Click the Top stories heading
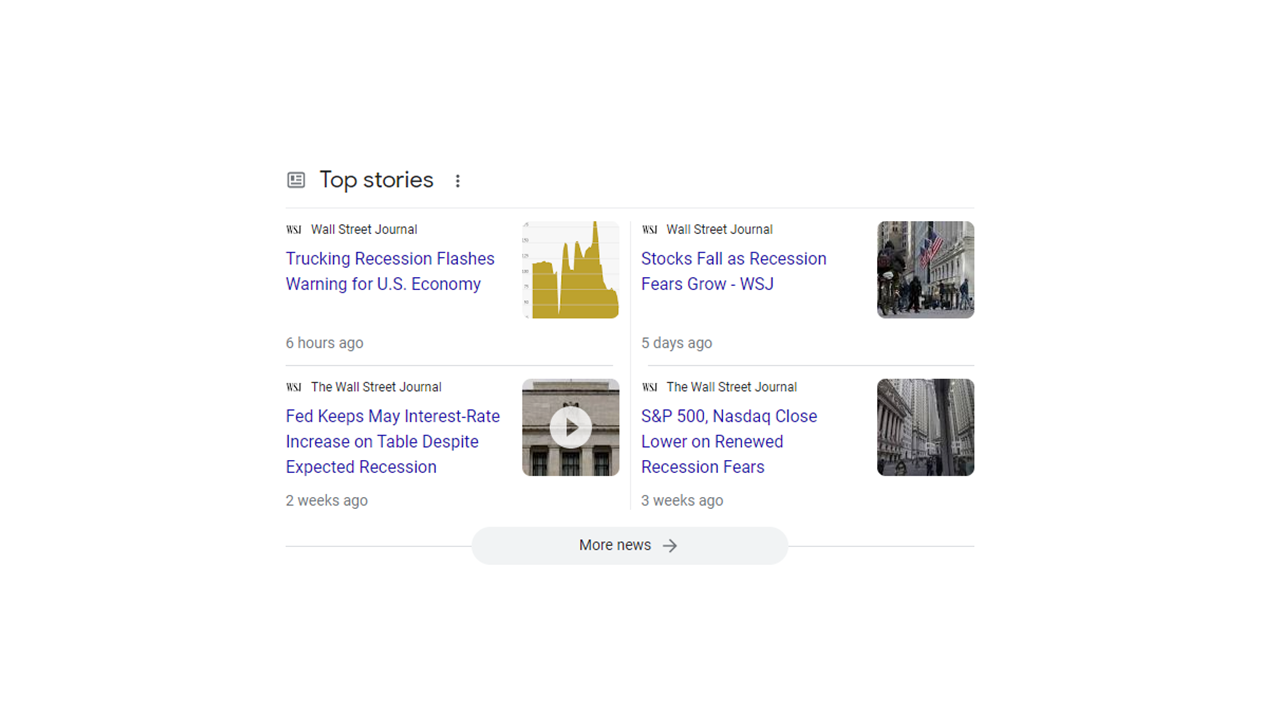Image resolution: width=1280 pixels, height=720 pixels. click(376, 180)
